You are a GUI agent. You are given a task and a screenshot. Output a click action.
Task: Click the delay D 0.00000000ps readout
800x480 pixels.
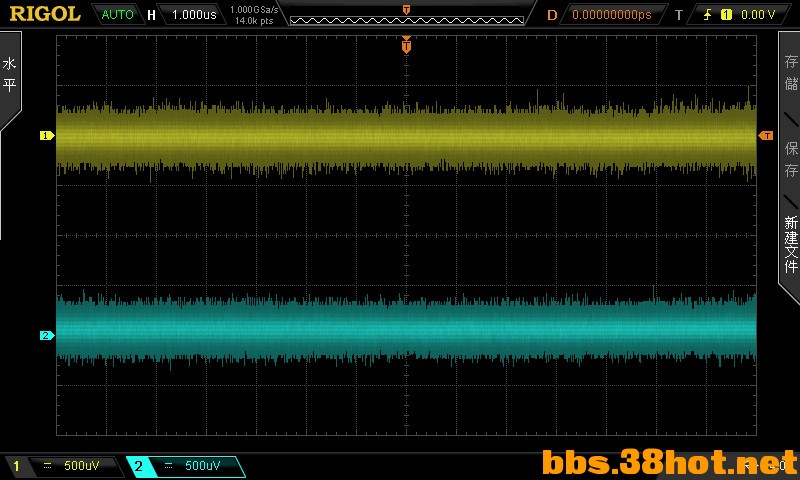point(612,15)
